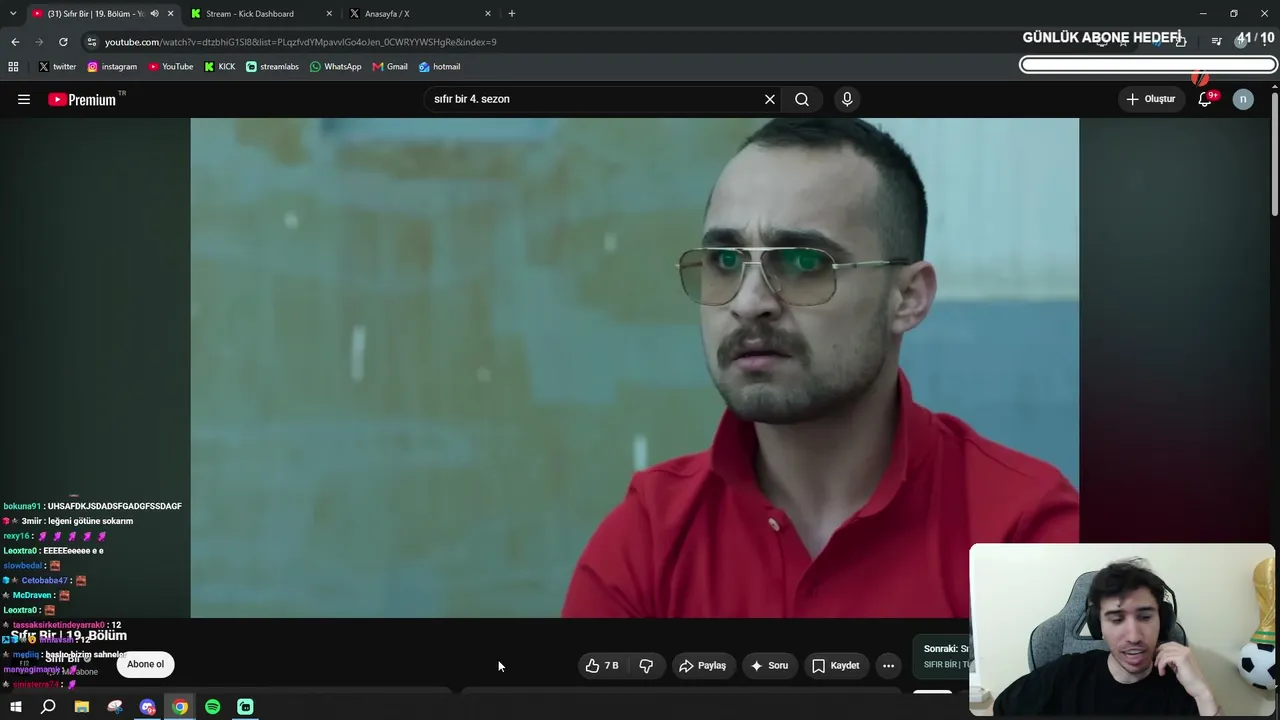This screenshot has width=1280, height=720.
Task: Open Gmail bookmark
Action: [x=390, y=67]
